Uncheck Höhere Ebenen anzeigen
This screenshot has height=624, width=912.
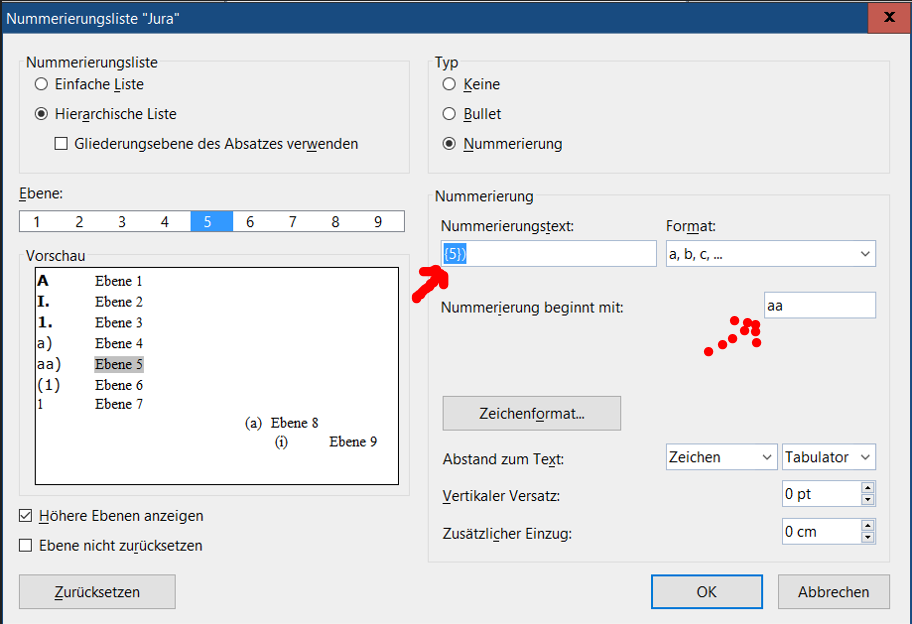(x=26, y=516)
